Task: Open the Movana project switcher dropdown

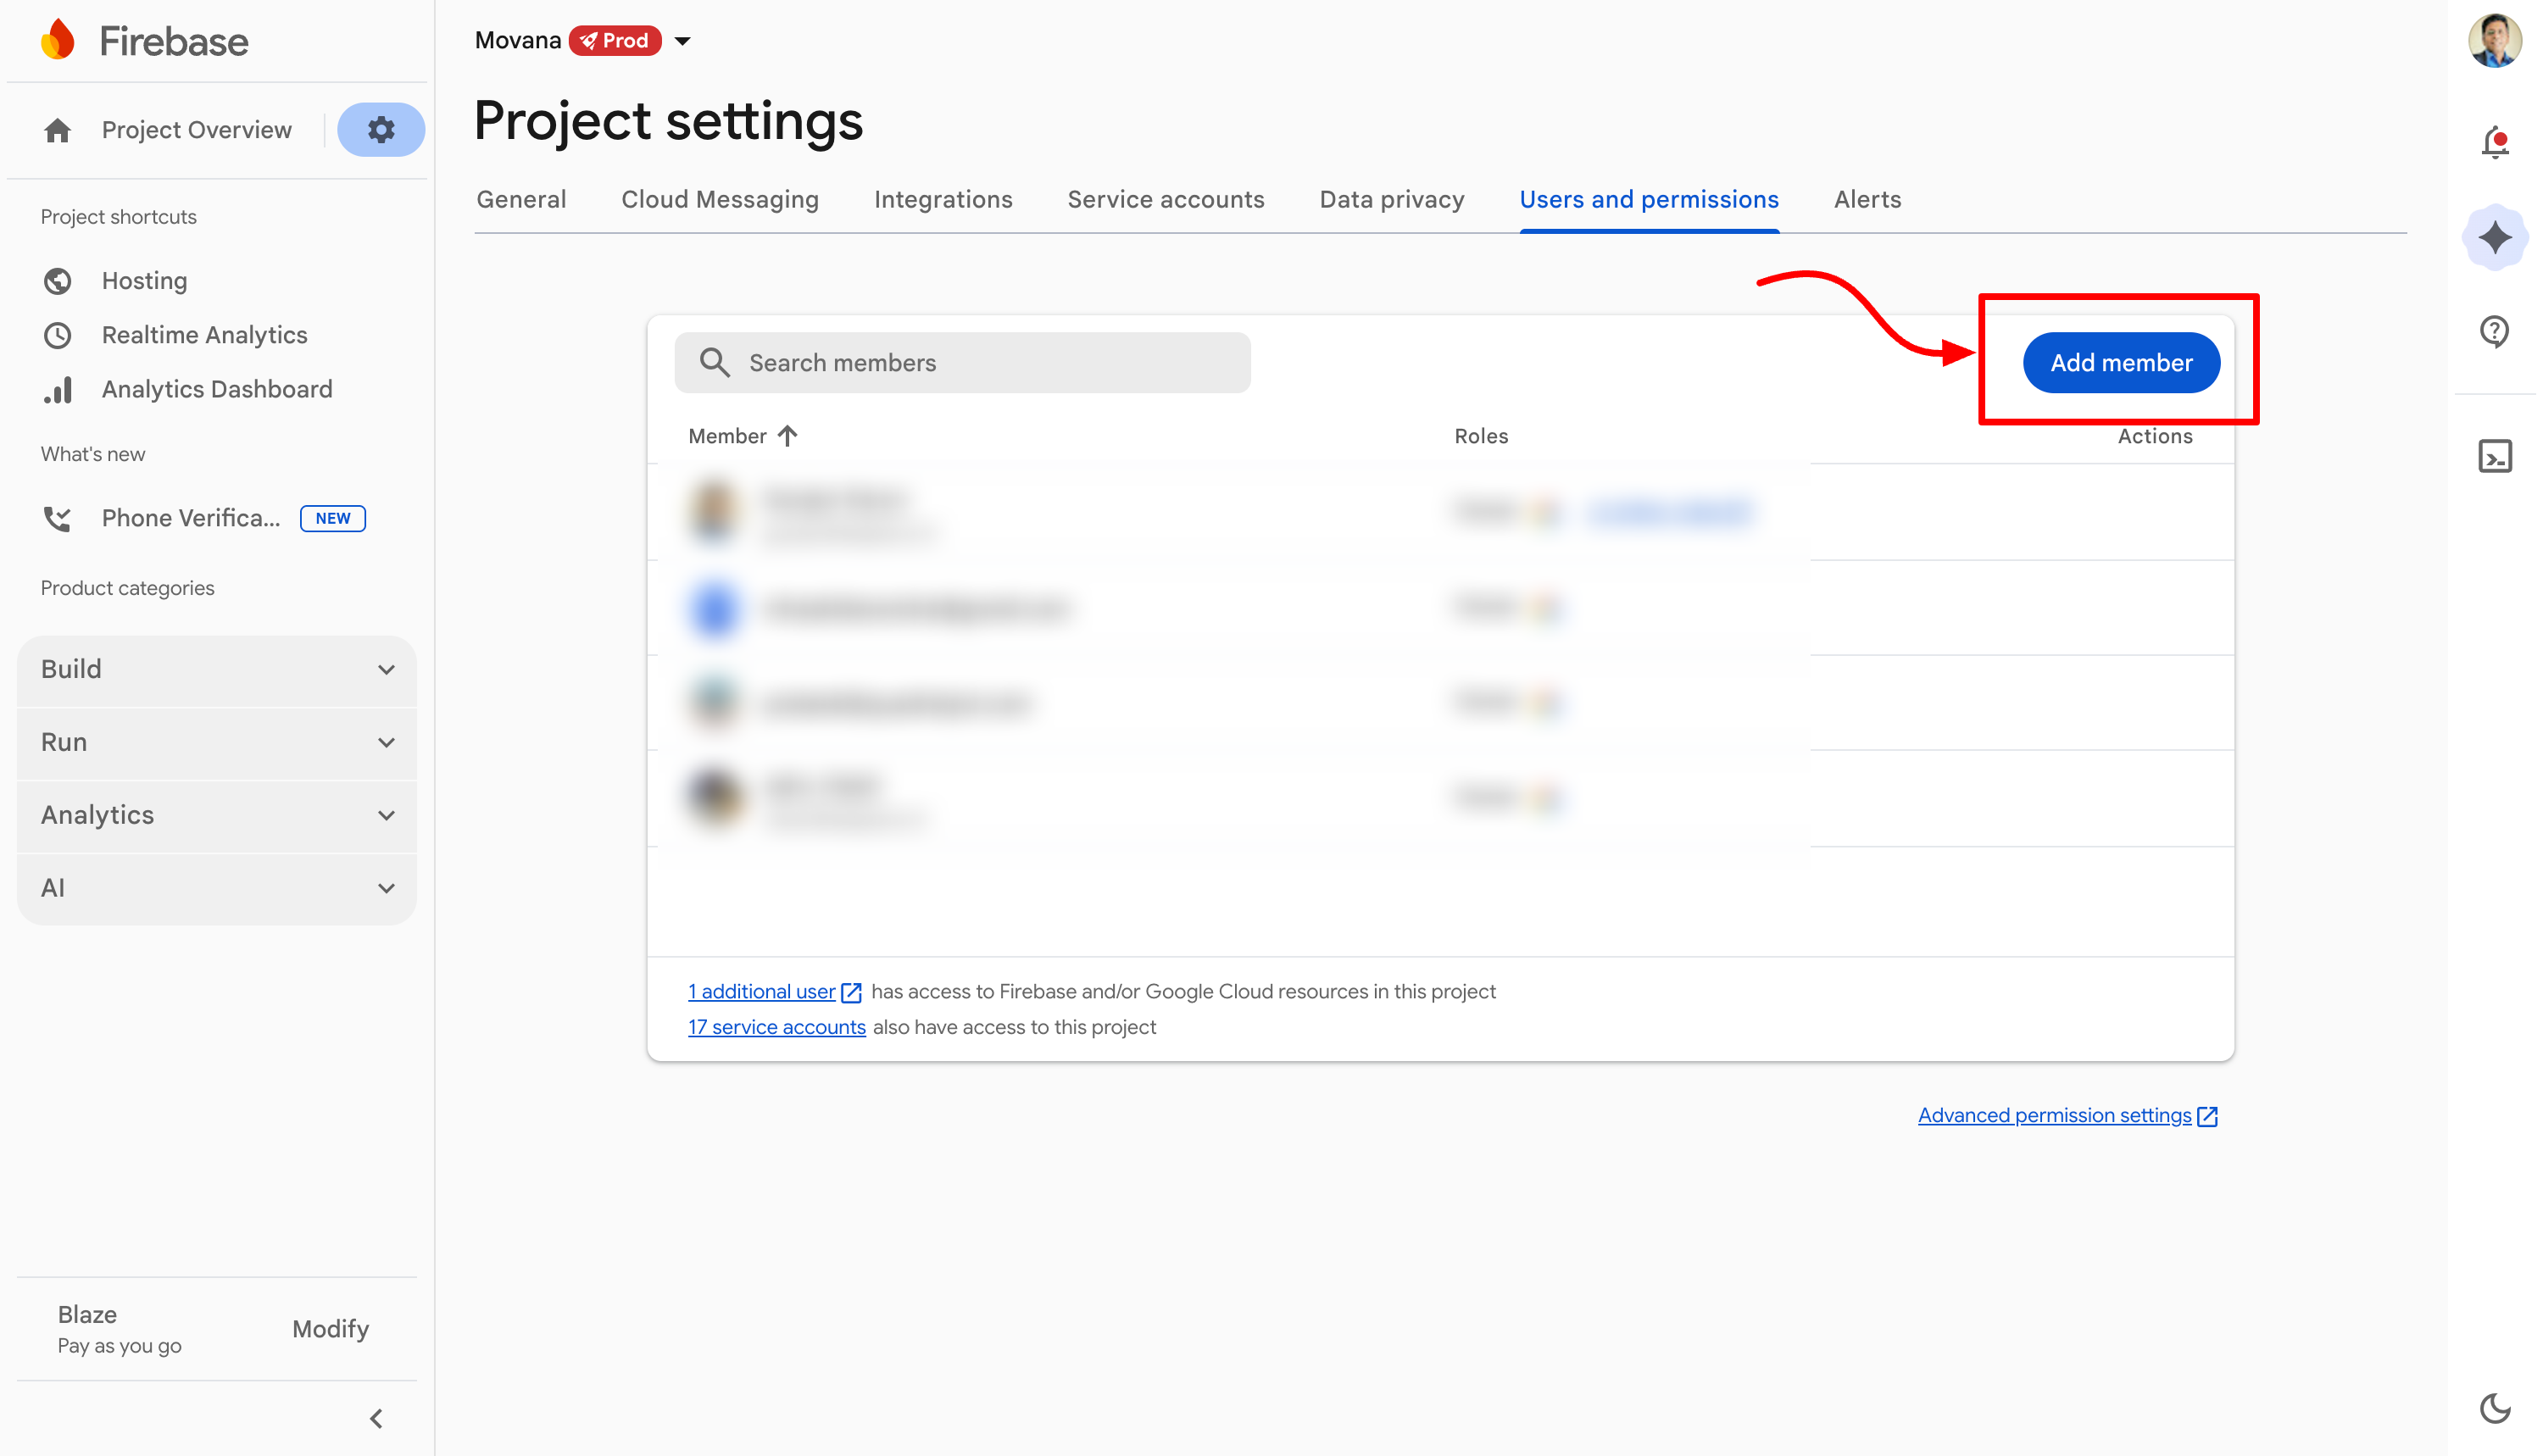Action: pyautogui.click(x=683, y=41)
